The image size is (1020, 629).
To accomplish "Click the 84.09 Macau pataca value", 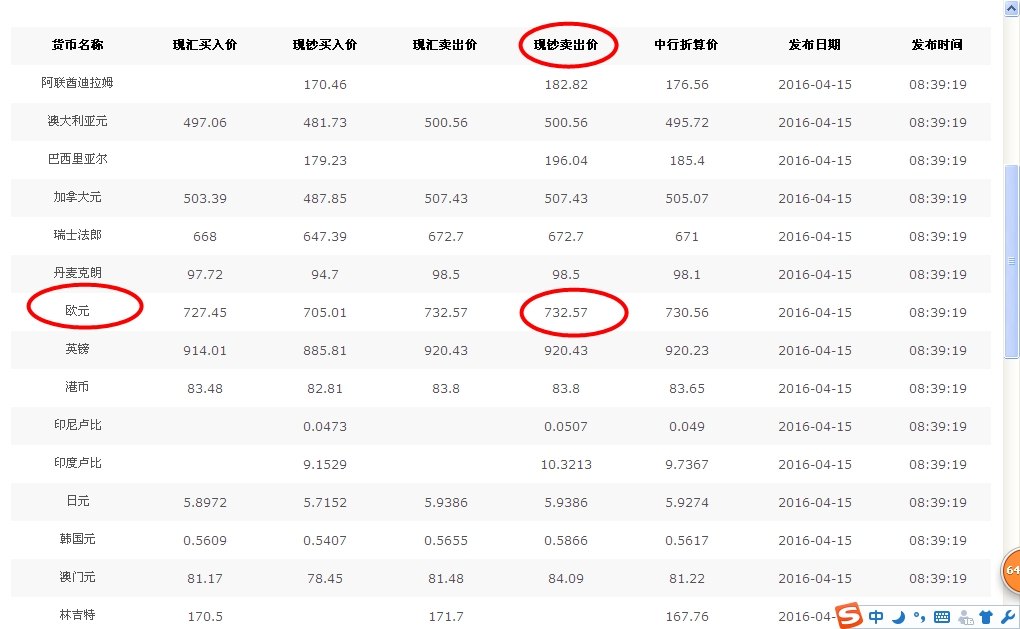I will click(566, 579).
